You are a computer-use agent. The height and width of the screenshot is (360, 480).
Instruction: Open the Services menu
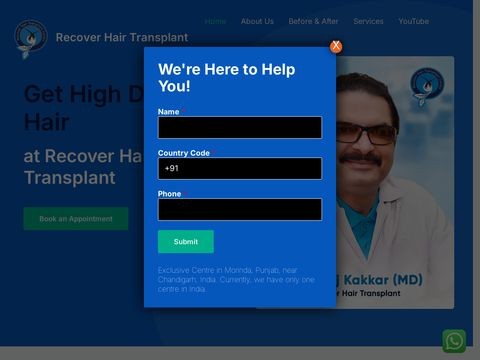tap(368, 21)
